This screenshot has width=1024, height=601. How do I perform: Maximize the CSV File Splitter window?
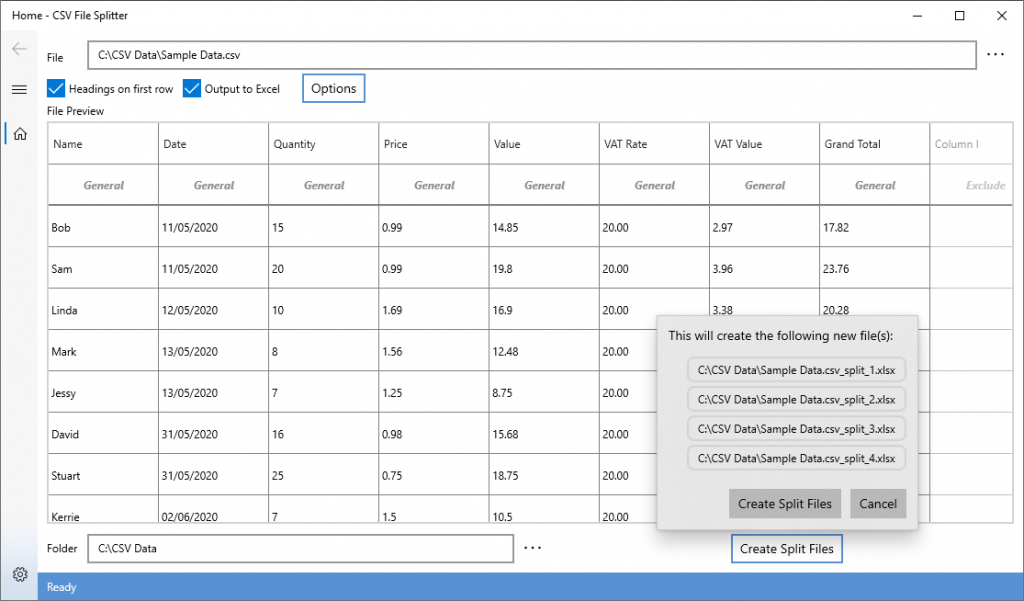[959, 15]
